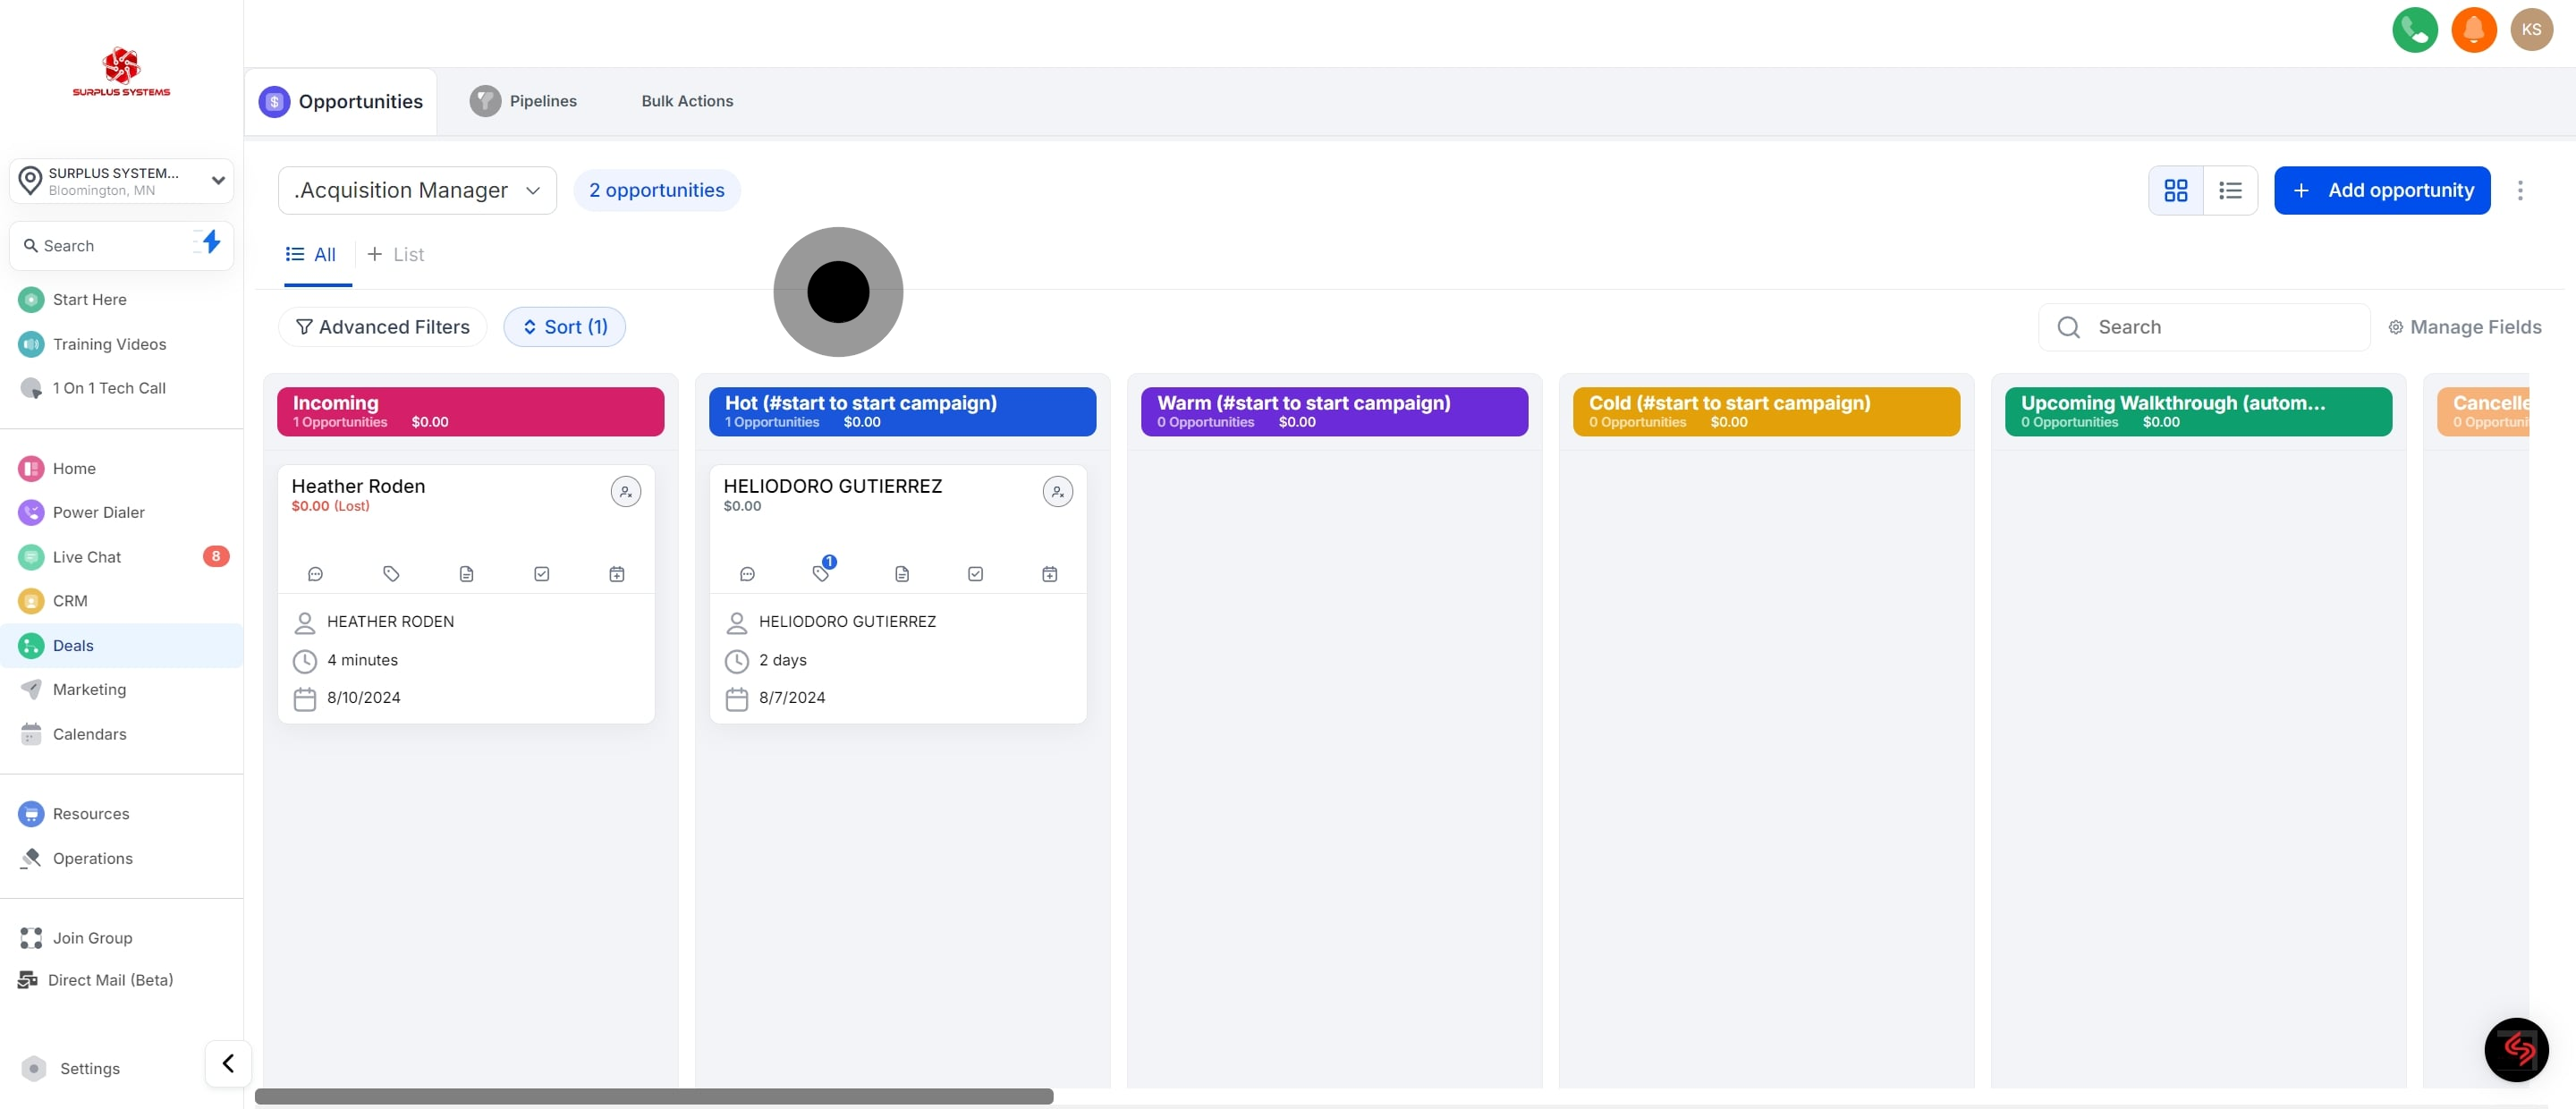
Task: Open the Sort (1) options
Action: [x=564, y=327]
